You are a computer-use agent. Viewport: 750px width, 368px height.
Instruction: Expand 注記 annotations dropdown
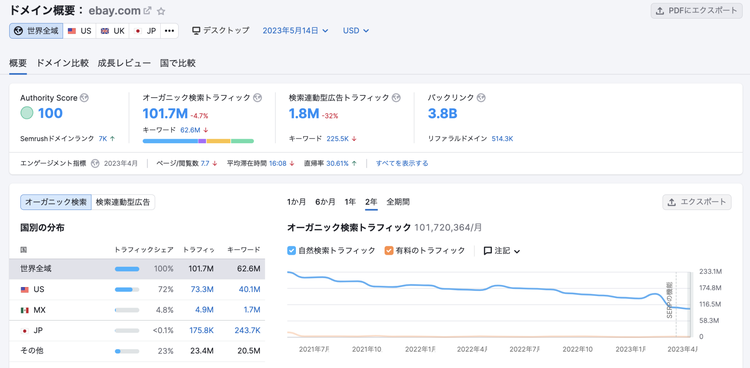point(502,251)
